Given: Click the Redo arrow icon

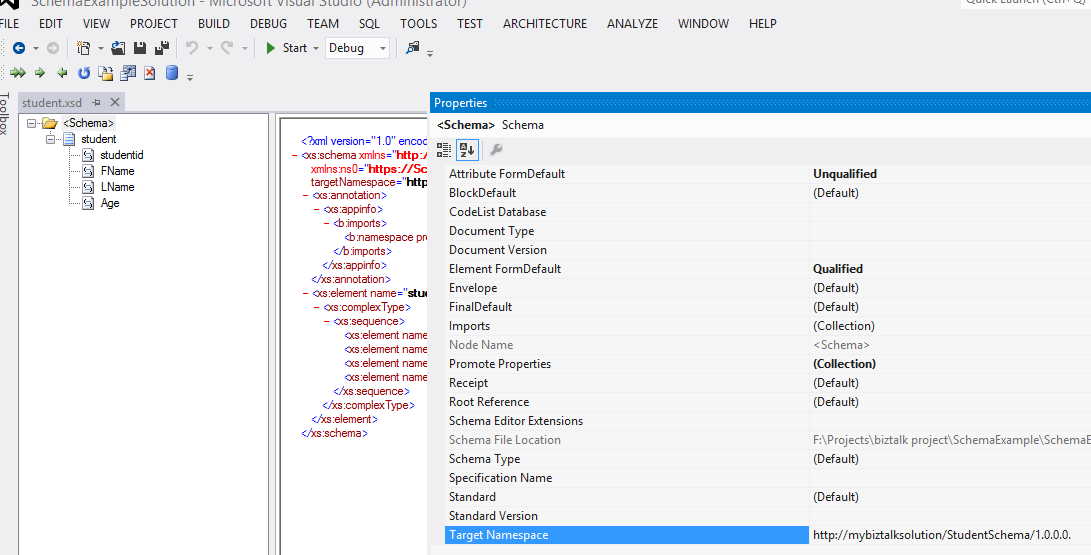Looking at the screenshot, I should point(227,48).
